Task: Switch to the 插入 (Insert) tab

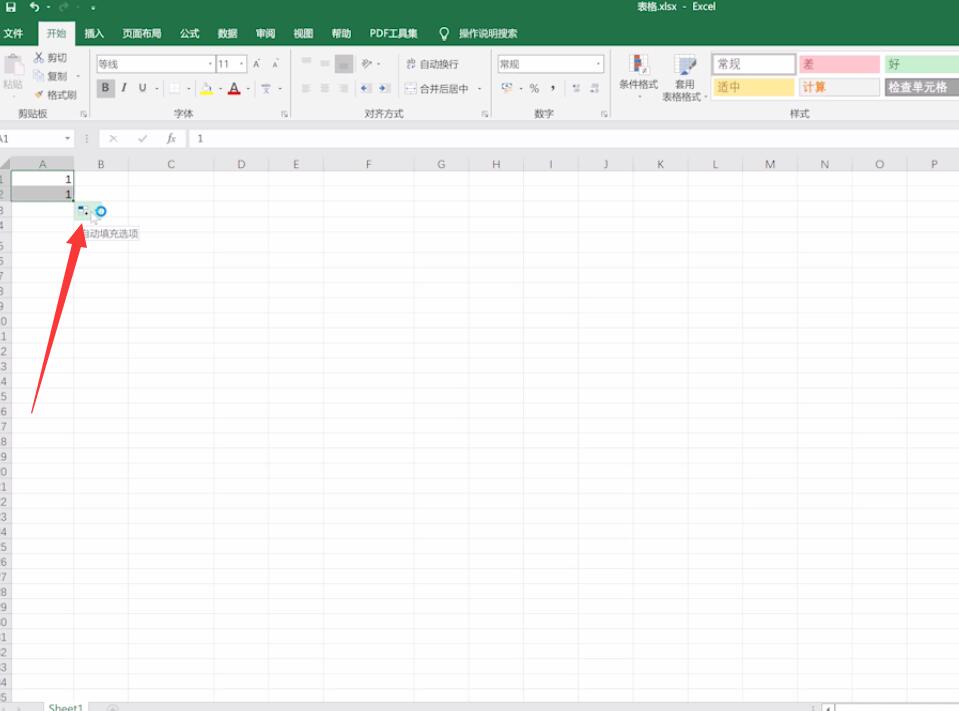Action: tap(94, 34)
